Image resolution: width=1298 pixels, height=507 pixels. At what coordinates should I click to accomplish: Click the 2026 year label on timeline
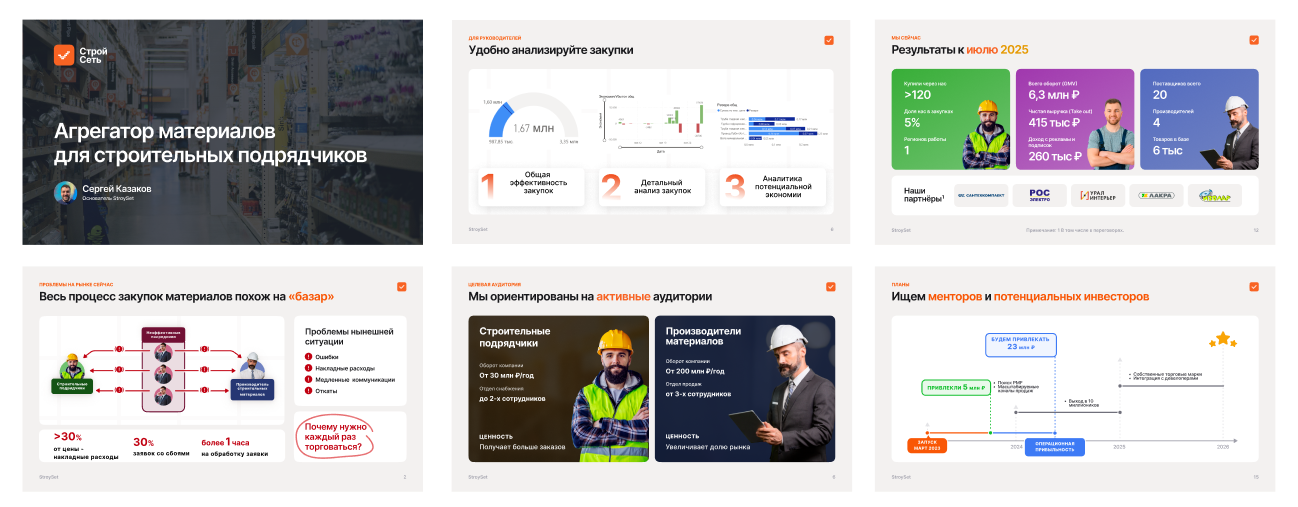(x=1222, y=447)
